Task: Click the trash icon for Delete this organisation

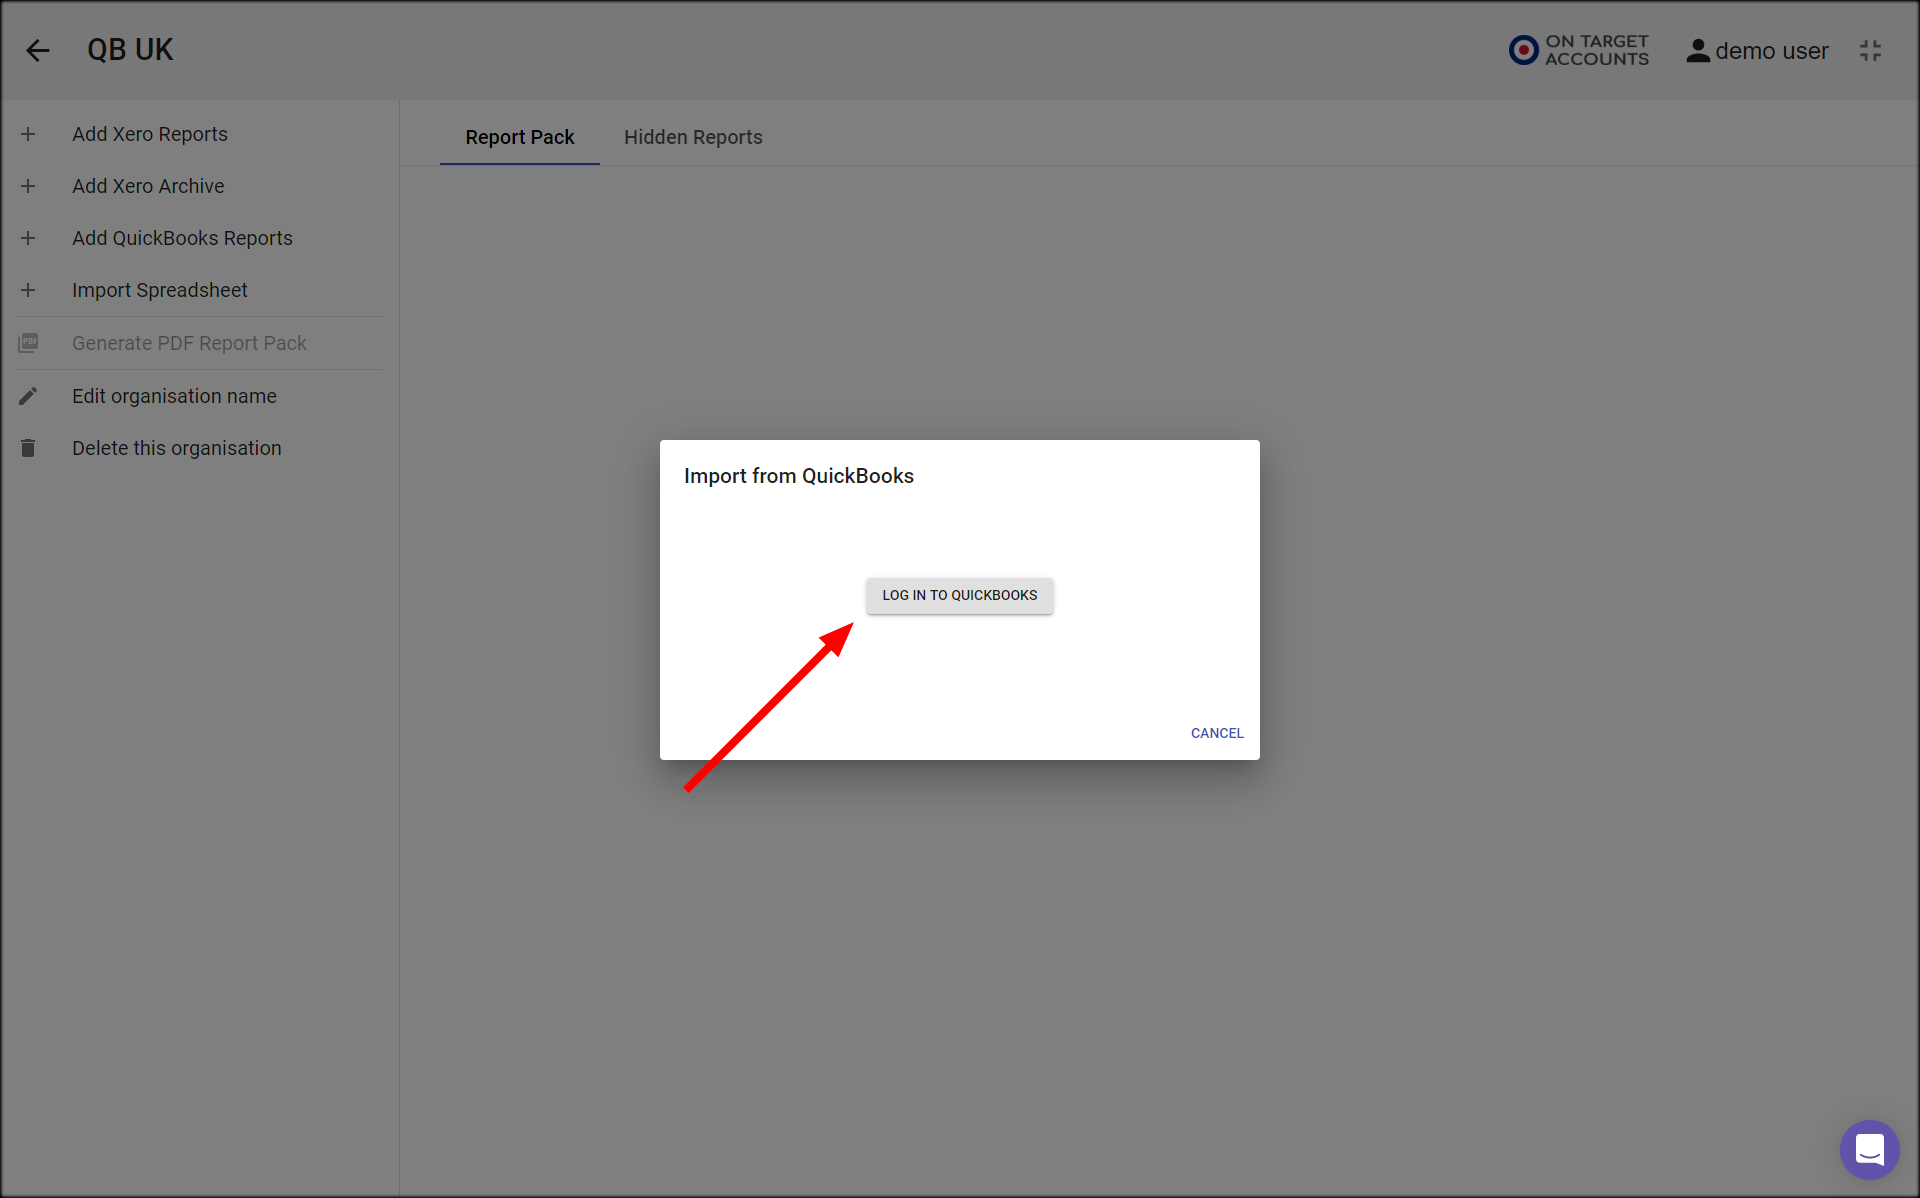Action: coord(28,448)
